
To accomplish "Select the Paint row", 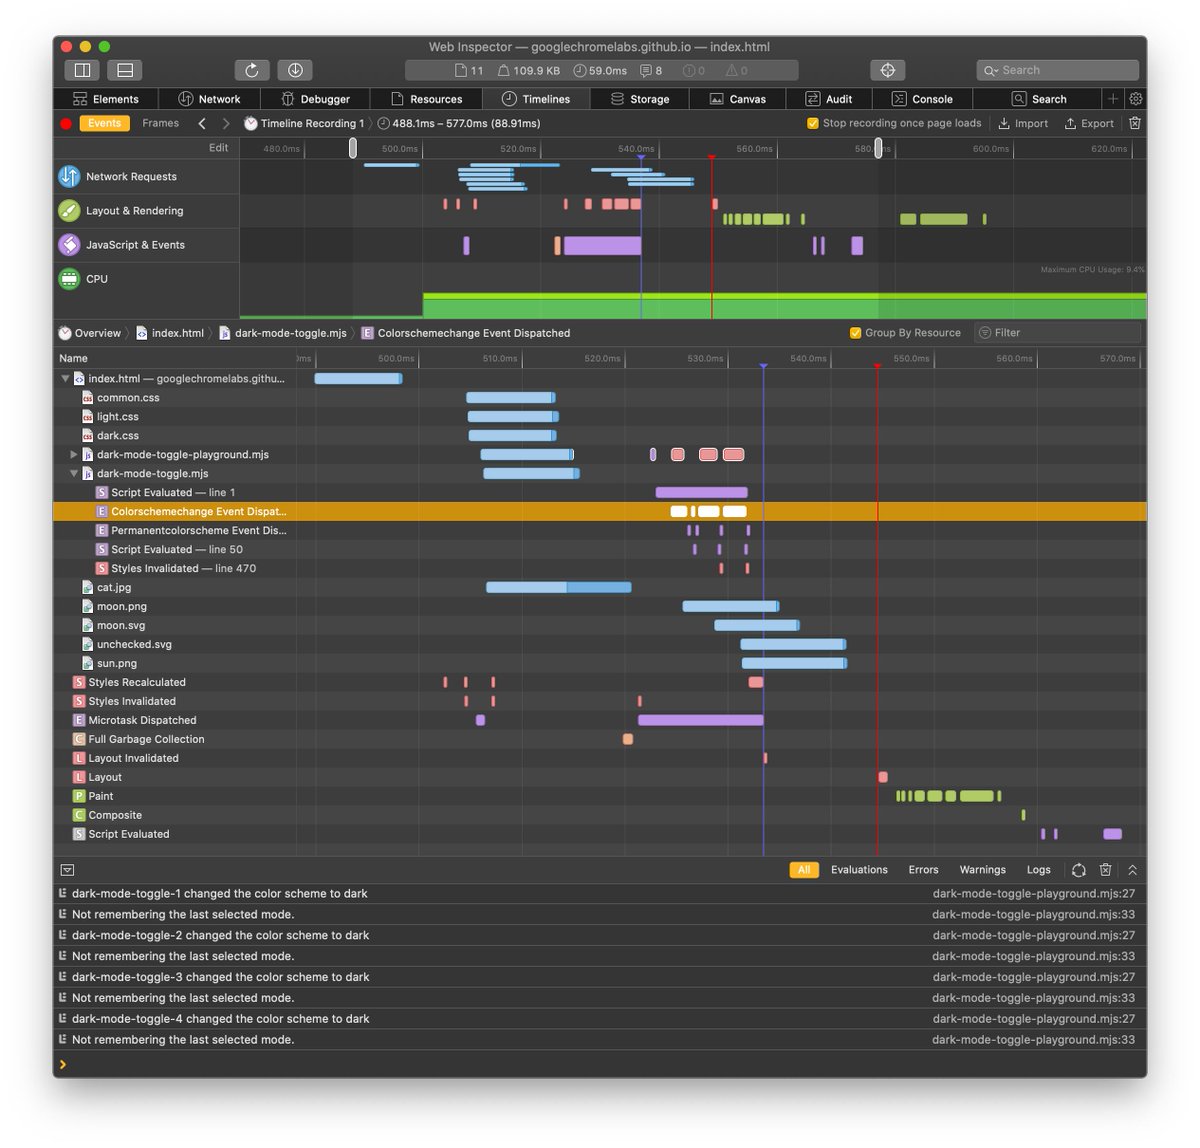I will click(600, 796).
